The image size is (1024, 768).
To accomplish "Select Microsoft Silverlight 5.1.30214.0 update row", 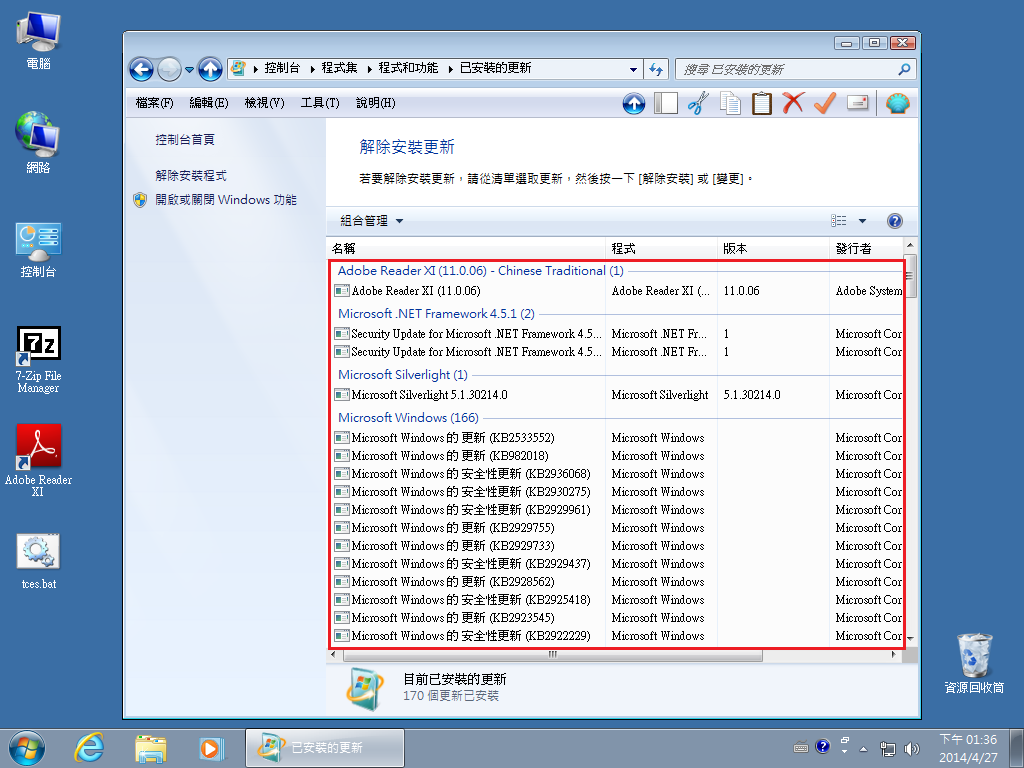I will click(616, 394).
